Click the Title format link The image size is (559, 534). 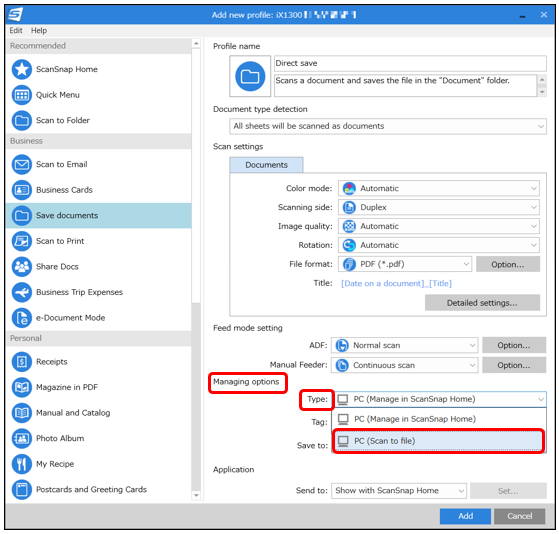point(396,283)
